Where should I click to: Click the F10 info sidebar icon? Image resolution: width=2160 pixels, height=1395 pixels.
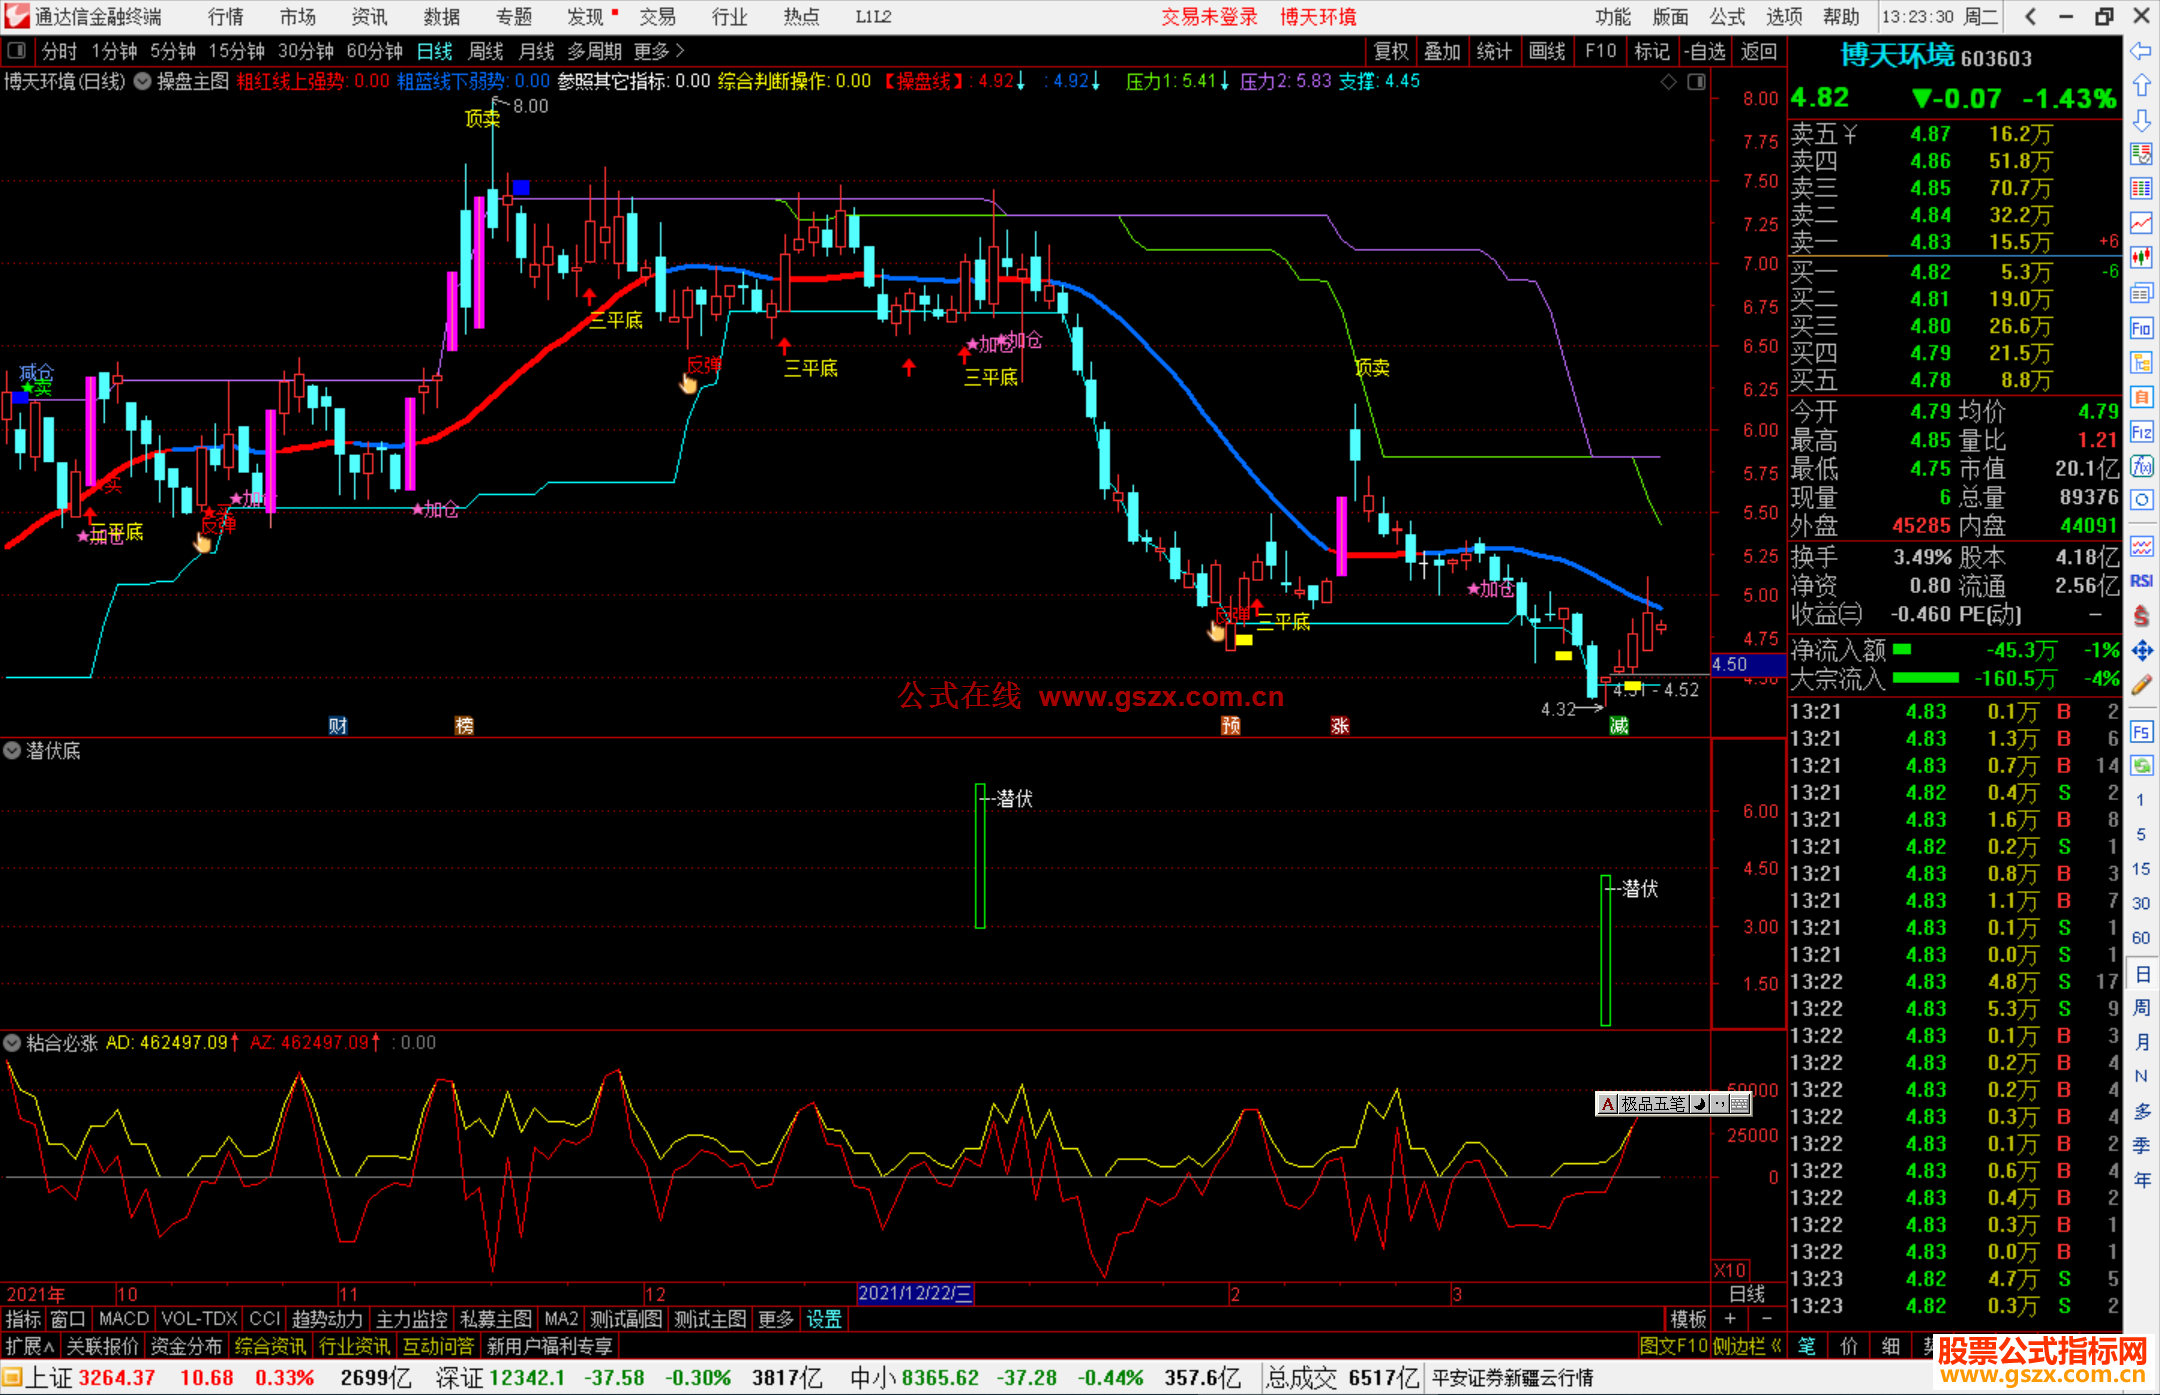pos(2141,328)
